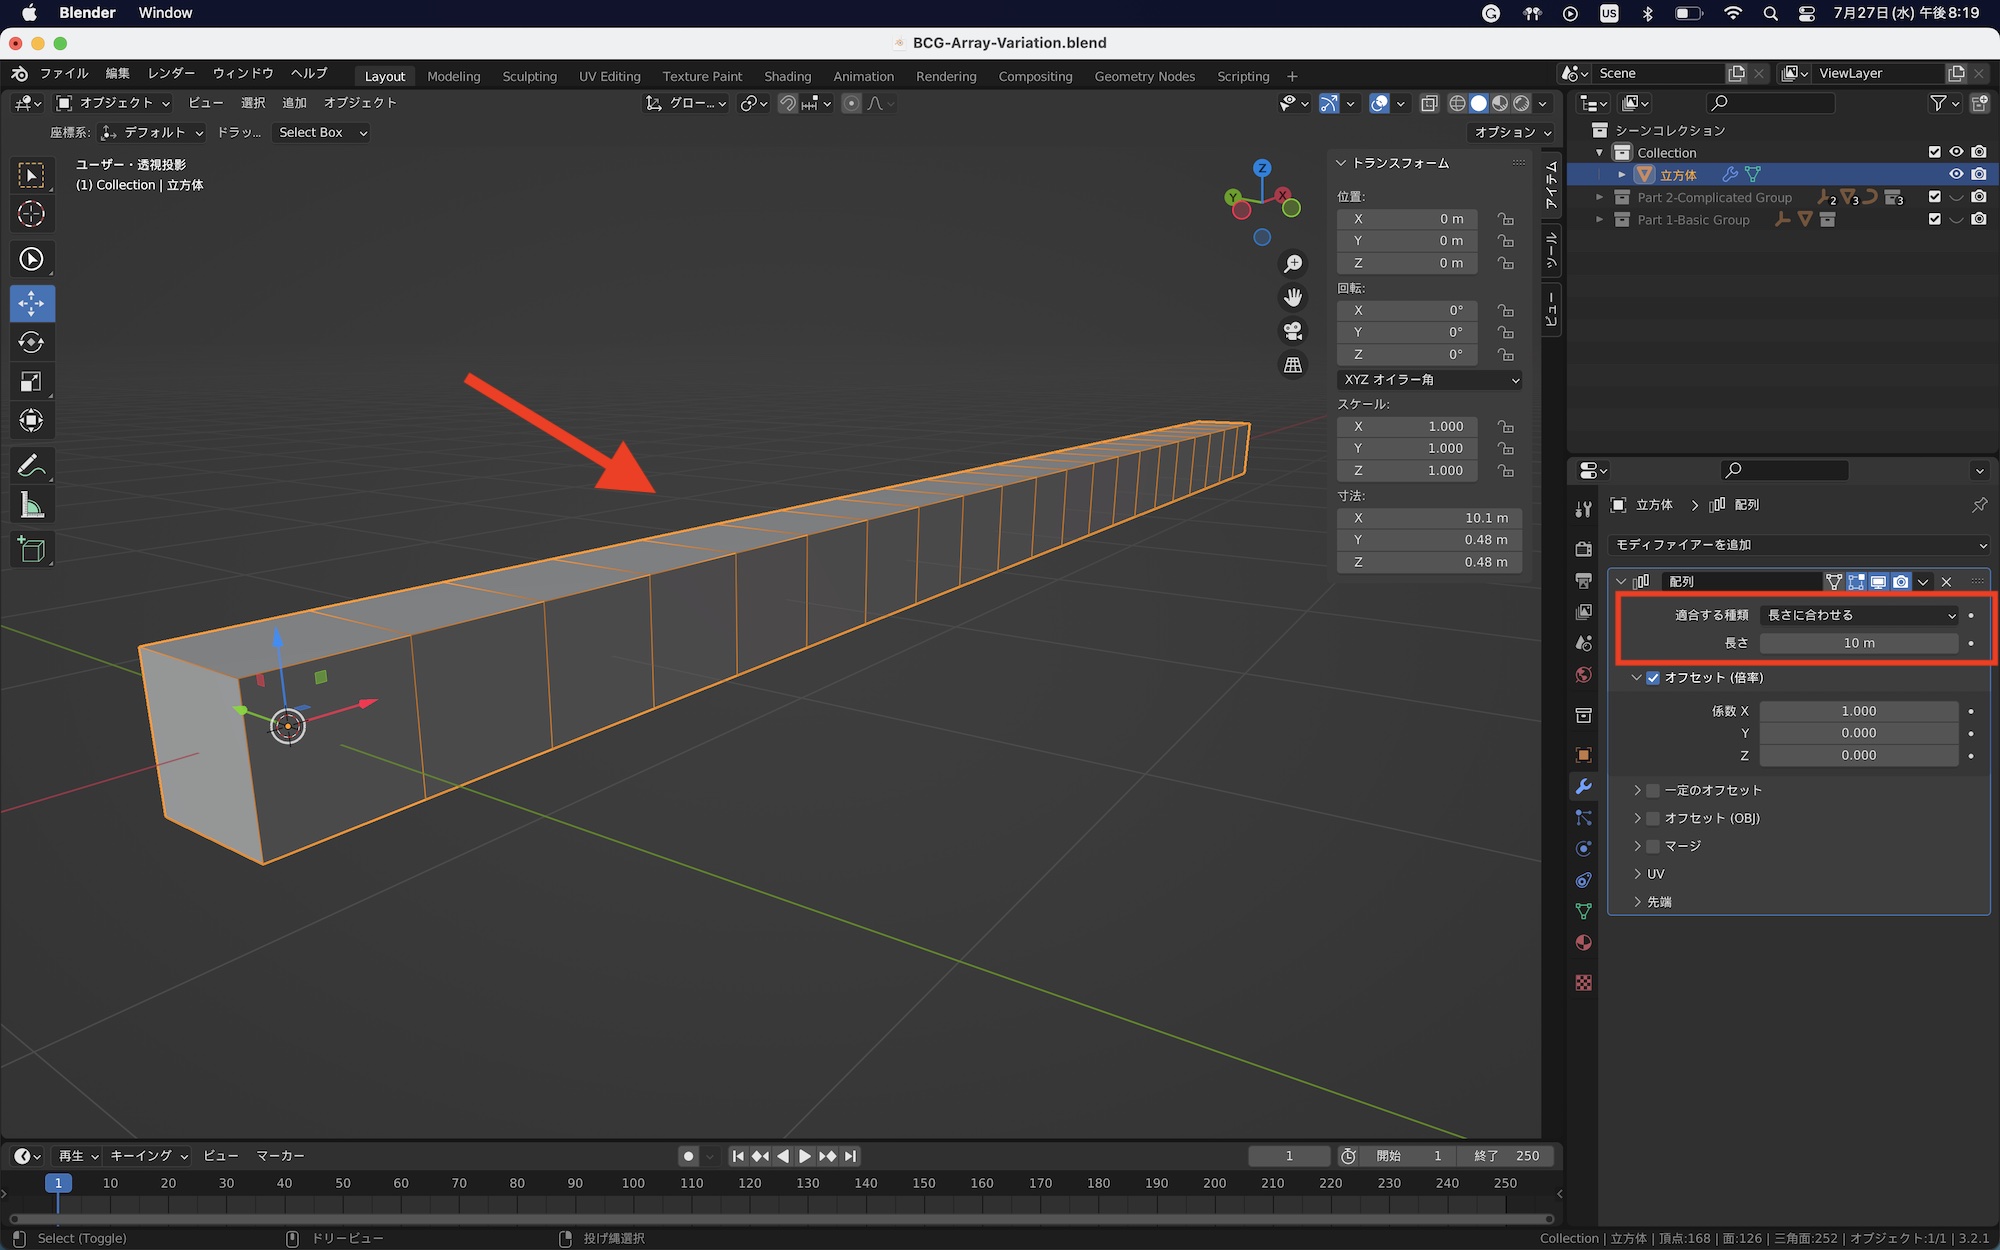Viewport: 2000px width, 1250px height.
Task: Open the XYZ オイラー角 rotation mode dropdown
Action: point(1429,380)
